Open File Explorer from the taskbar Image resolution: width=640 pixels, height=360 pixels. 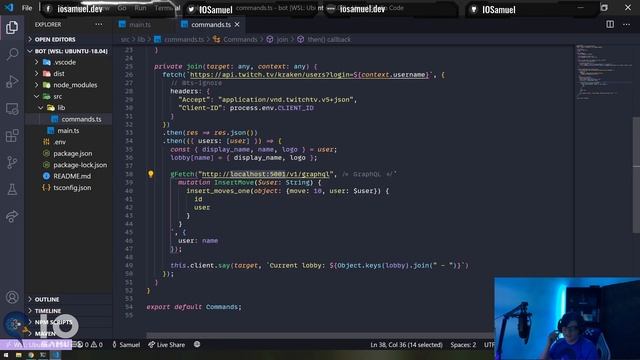[18, 356]
